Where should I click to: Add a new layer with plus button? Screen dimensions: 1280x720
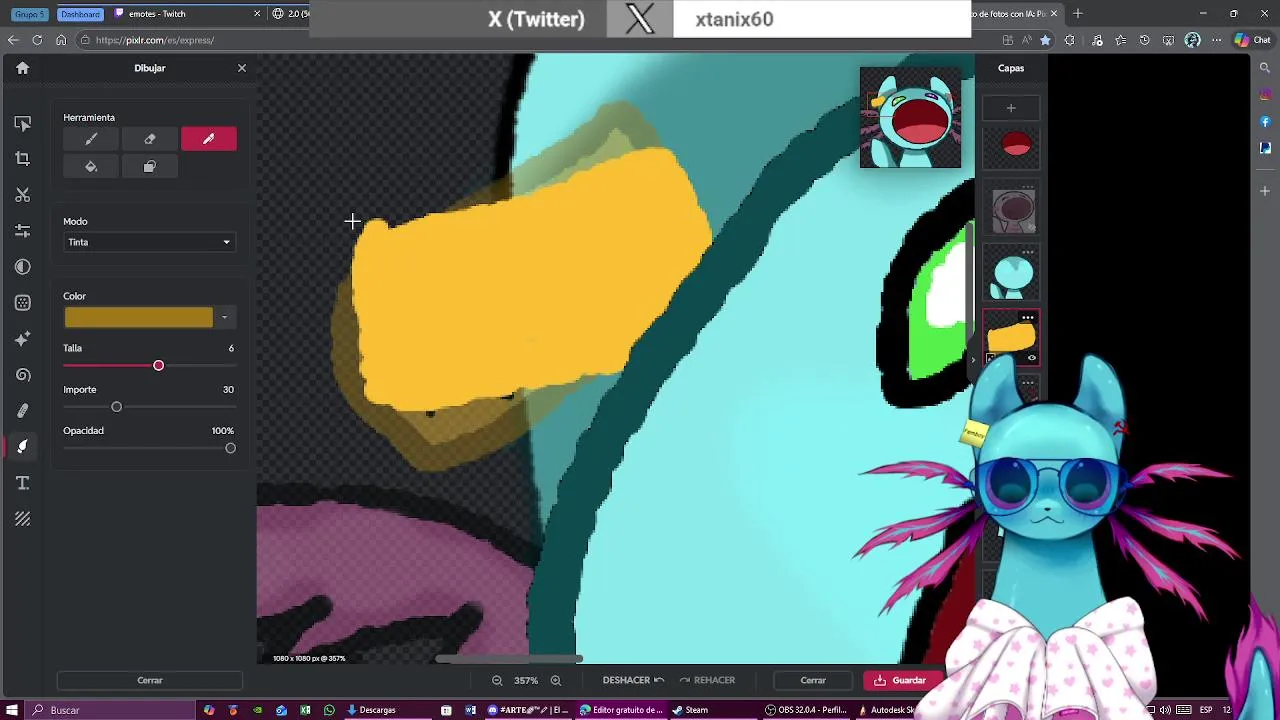(x=1011, y=108)
